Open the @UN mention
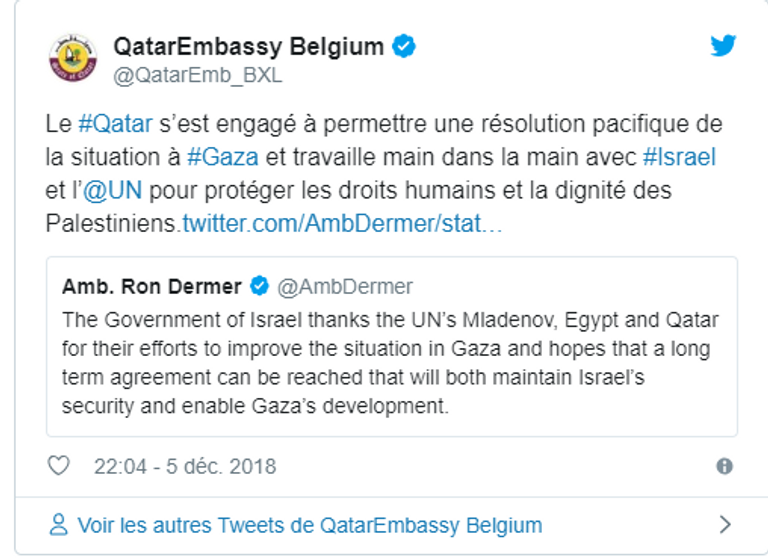The width and height of the screenshot is (768, 558). pos(111,190)
